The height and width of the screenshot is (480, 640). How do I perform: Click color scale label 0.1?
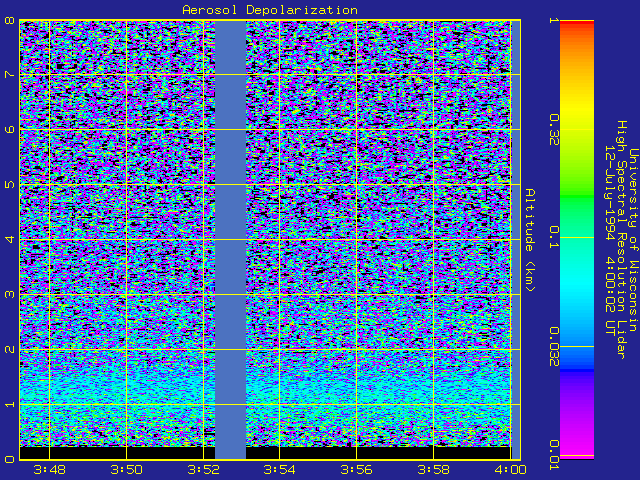[x=553, y=237]
